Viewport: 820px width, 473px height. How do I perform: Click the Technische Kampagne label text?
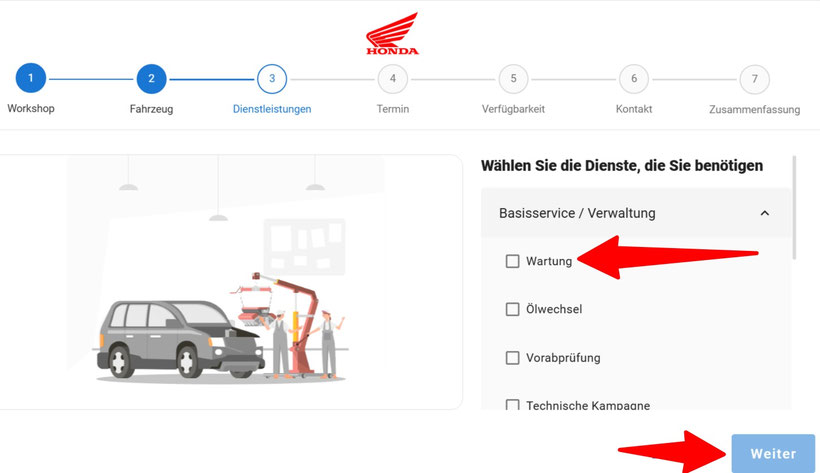tap(588, 405)
